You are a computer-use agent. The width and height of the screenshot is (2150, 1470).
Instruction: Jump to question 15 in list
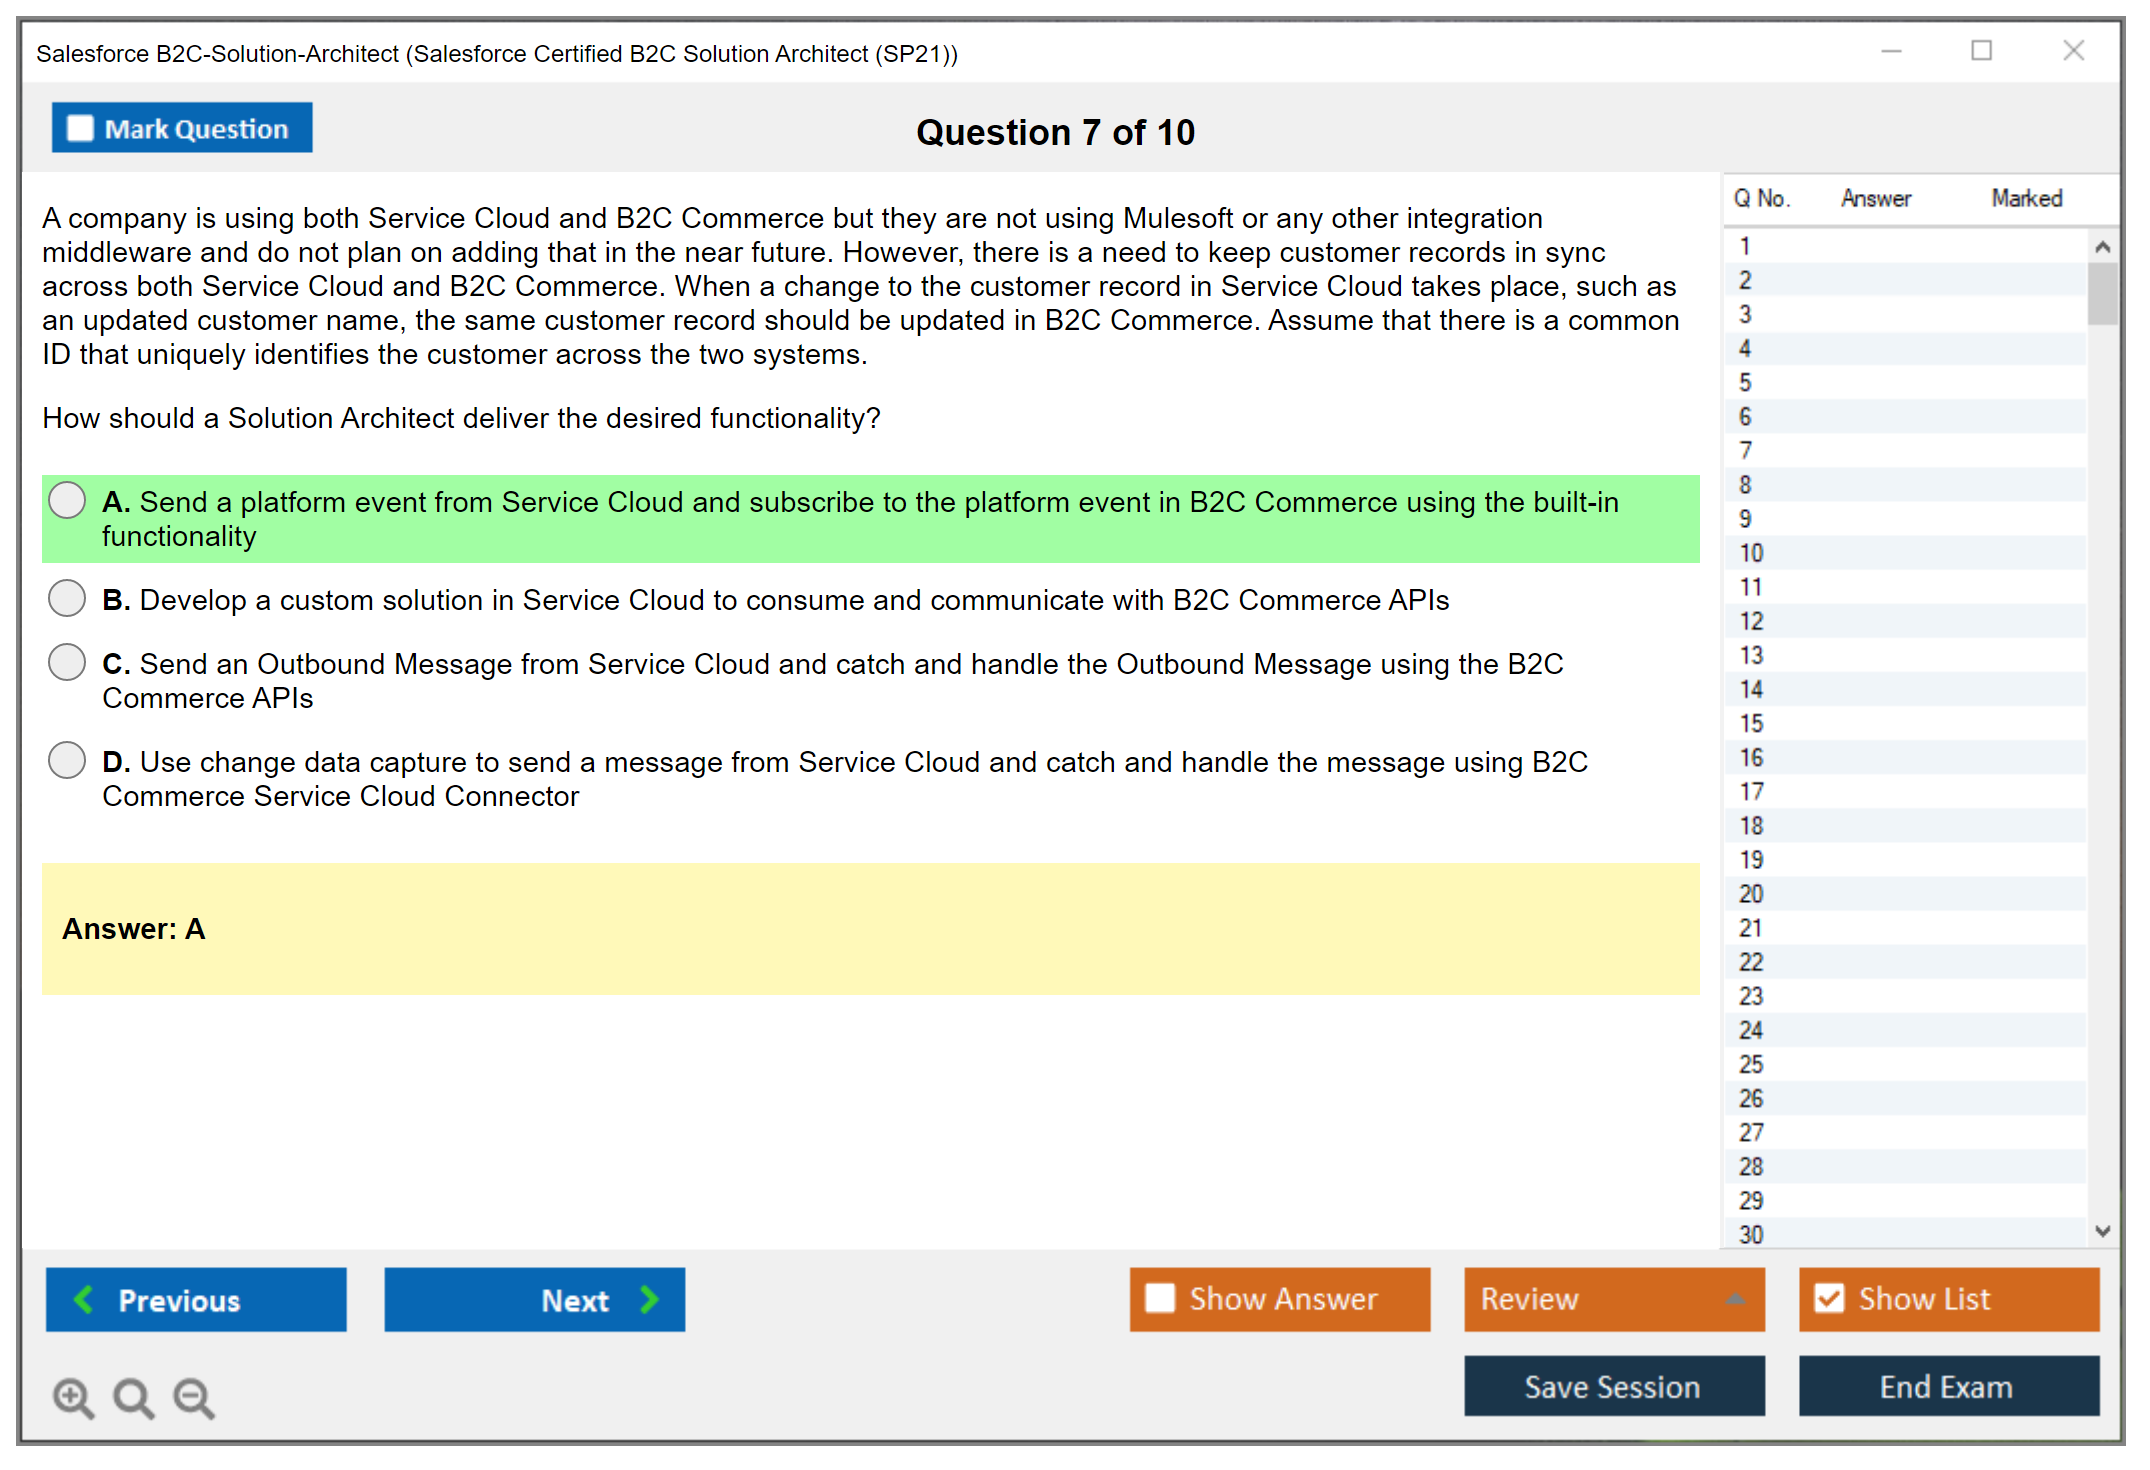pos(1751,723)
